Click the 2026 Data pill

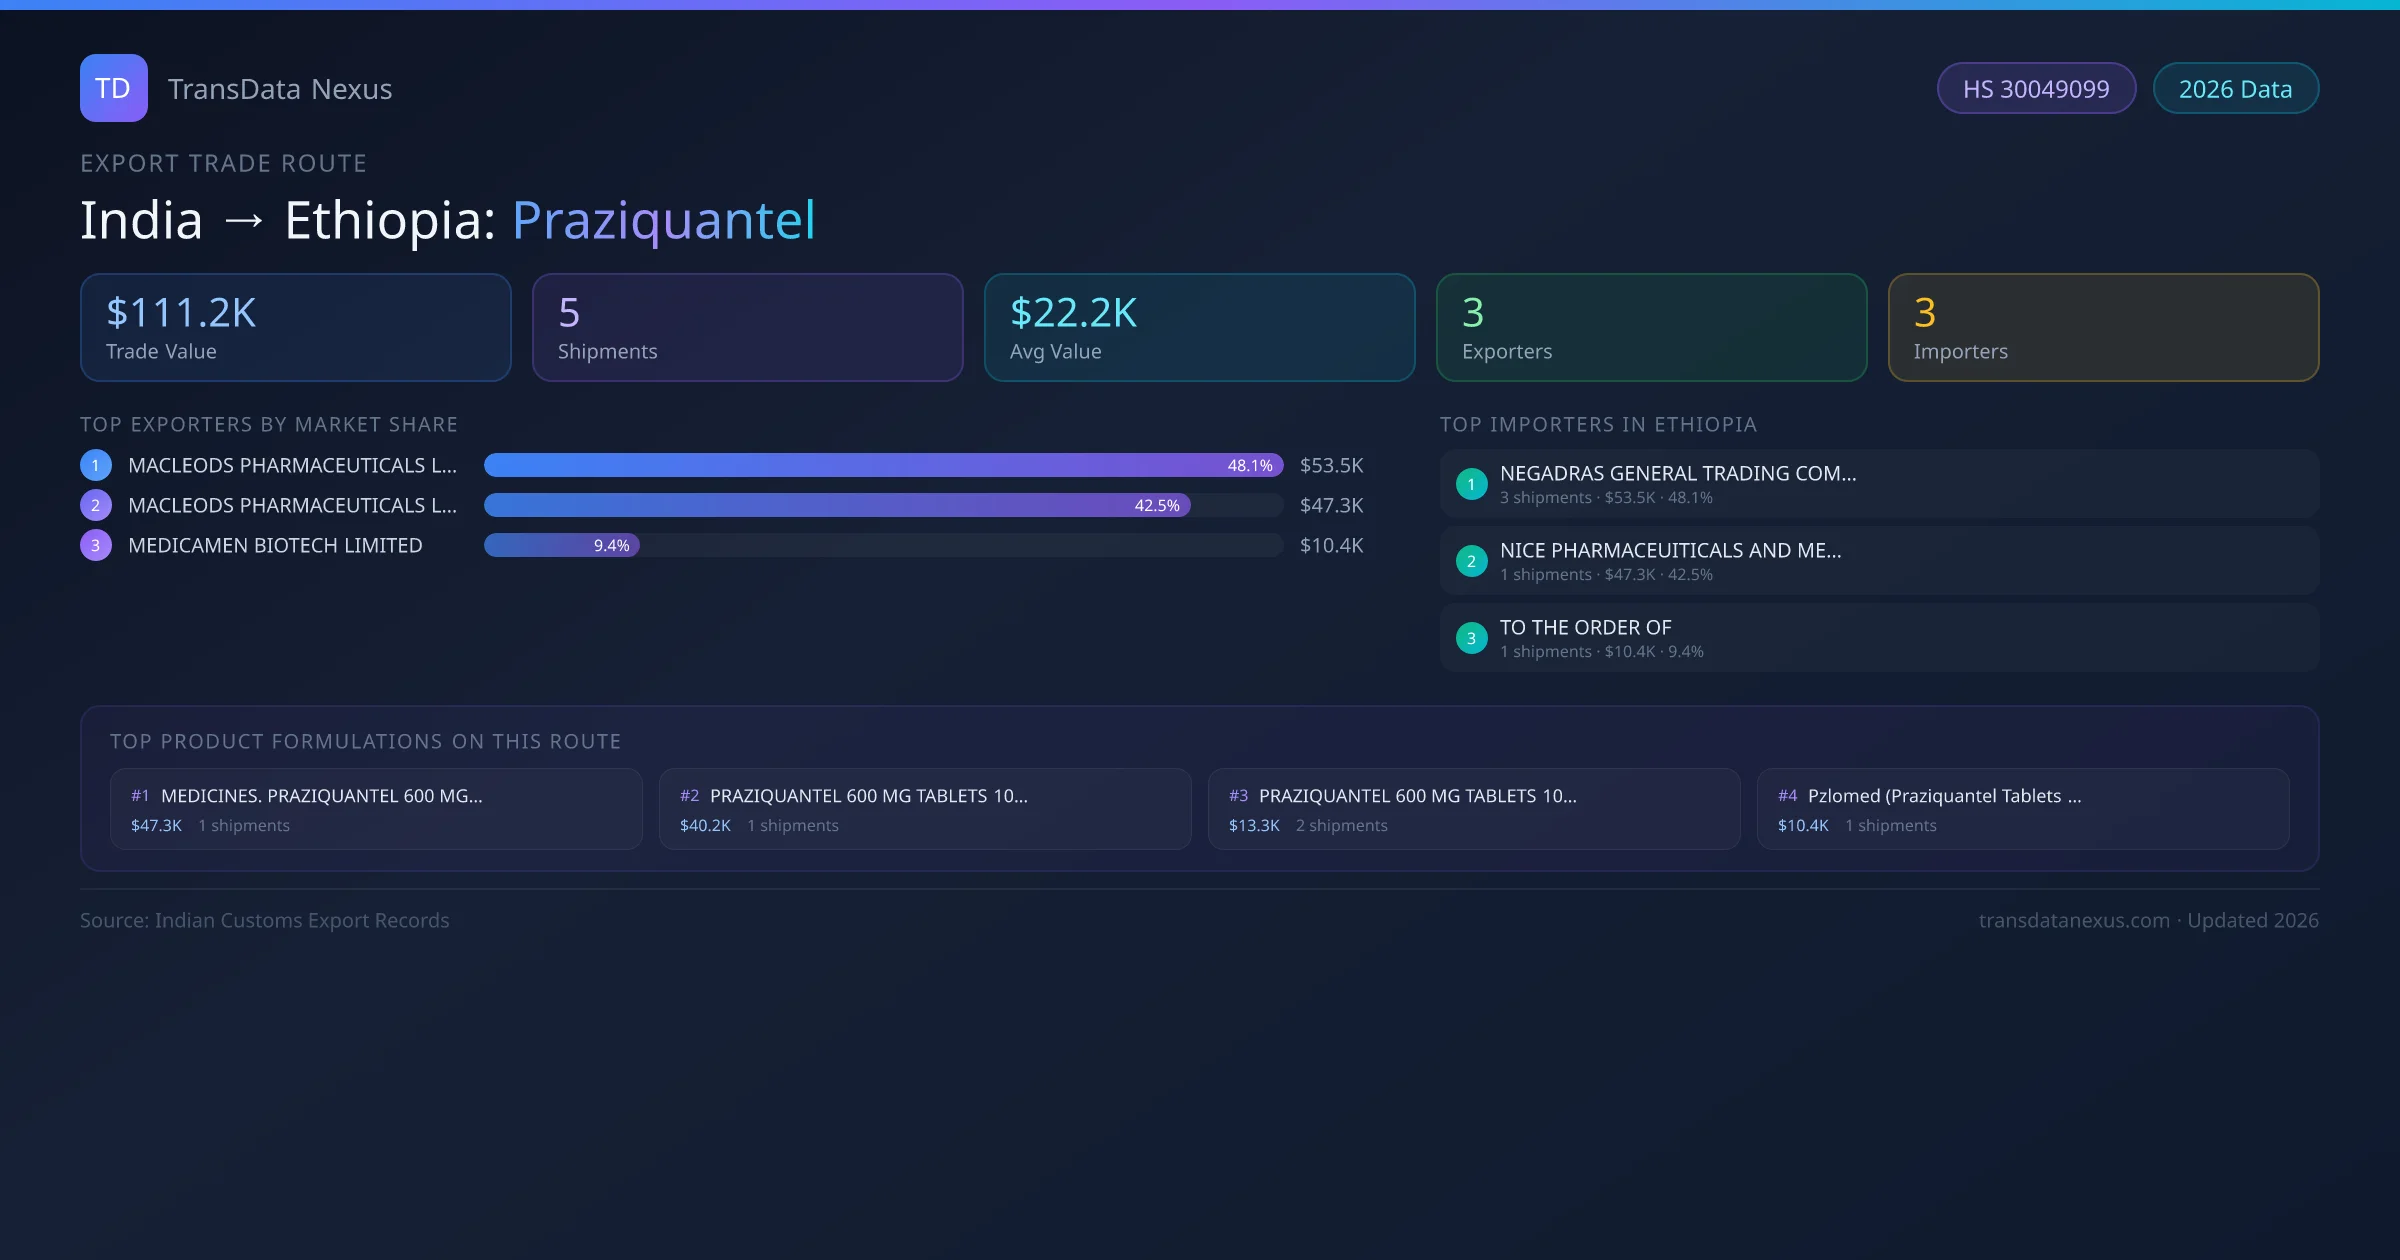[x=2235, y=89]
